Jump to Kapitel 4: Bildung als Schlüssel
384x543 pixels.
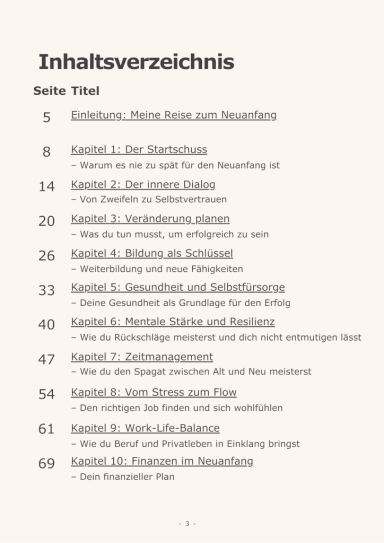point(152,253)
